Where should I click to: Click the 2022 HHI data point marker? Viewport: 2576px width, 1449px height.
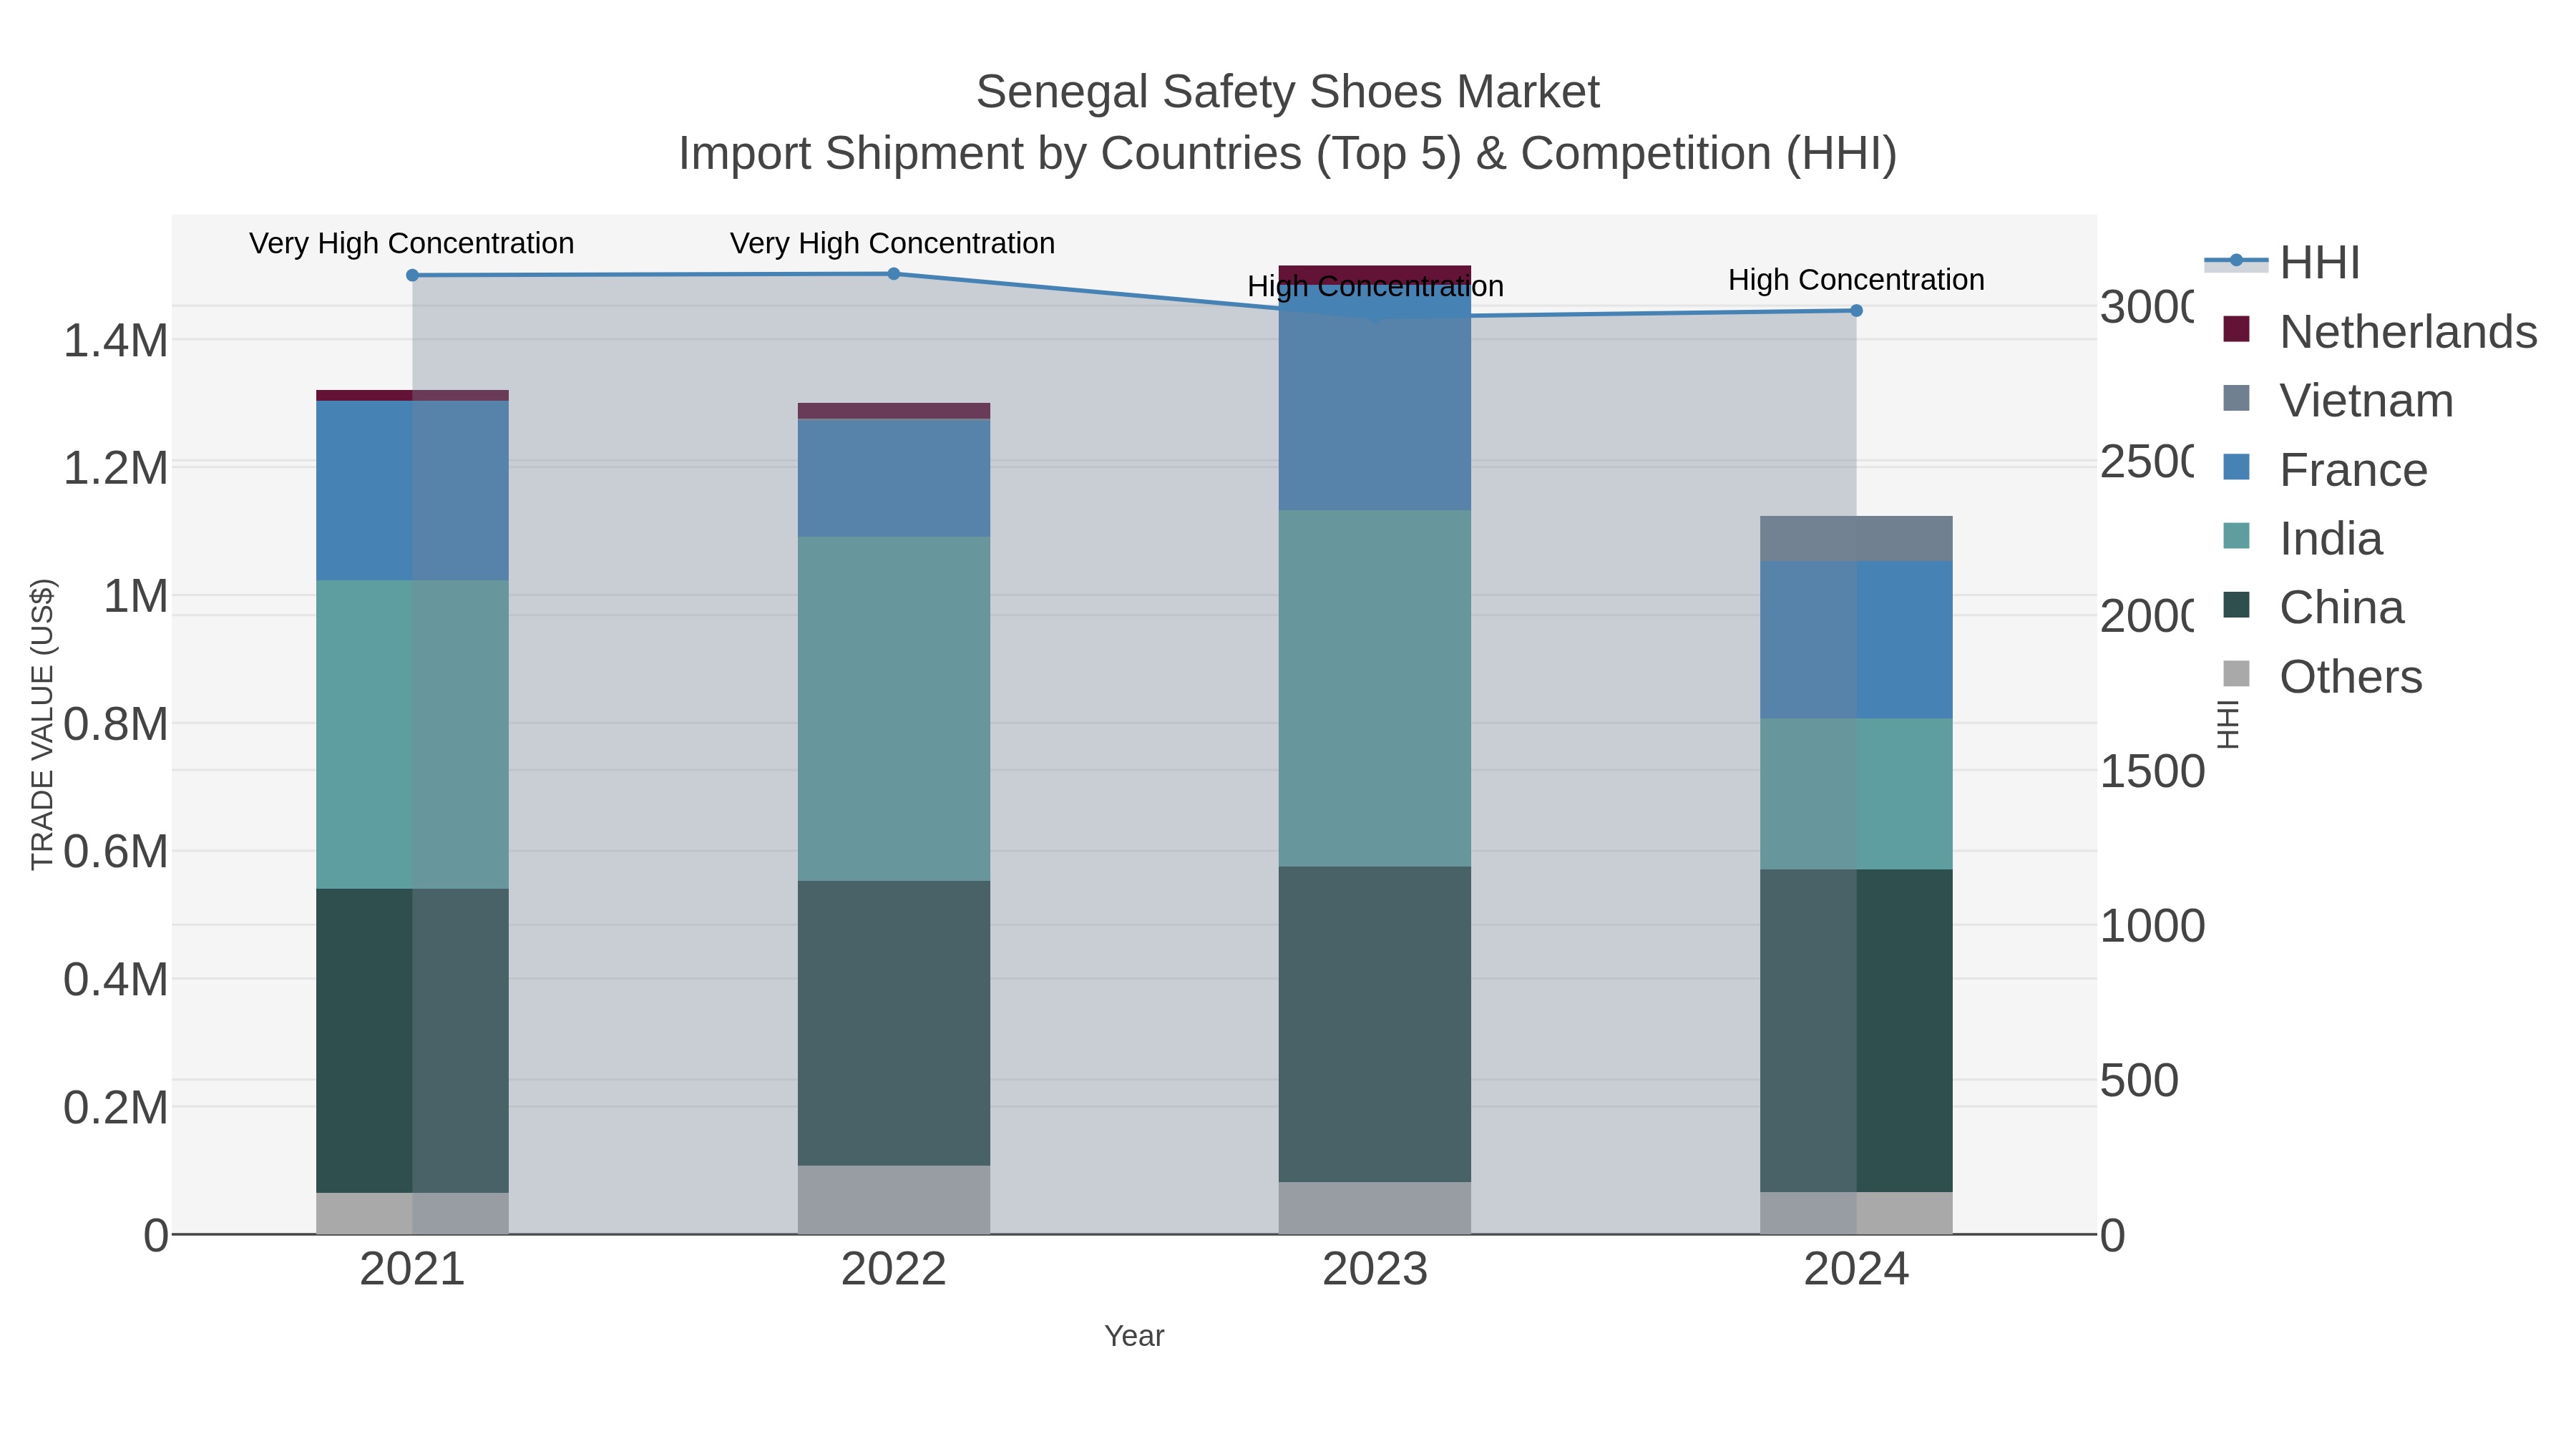point(894,274)
